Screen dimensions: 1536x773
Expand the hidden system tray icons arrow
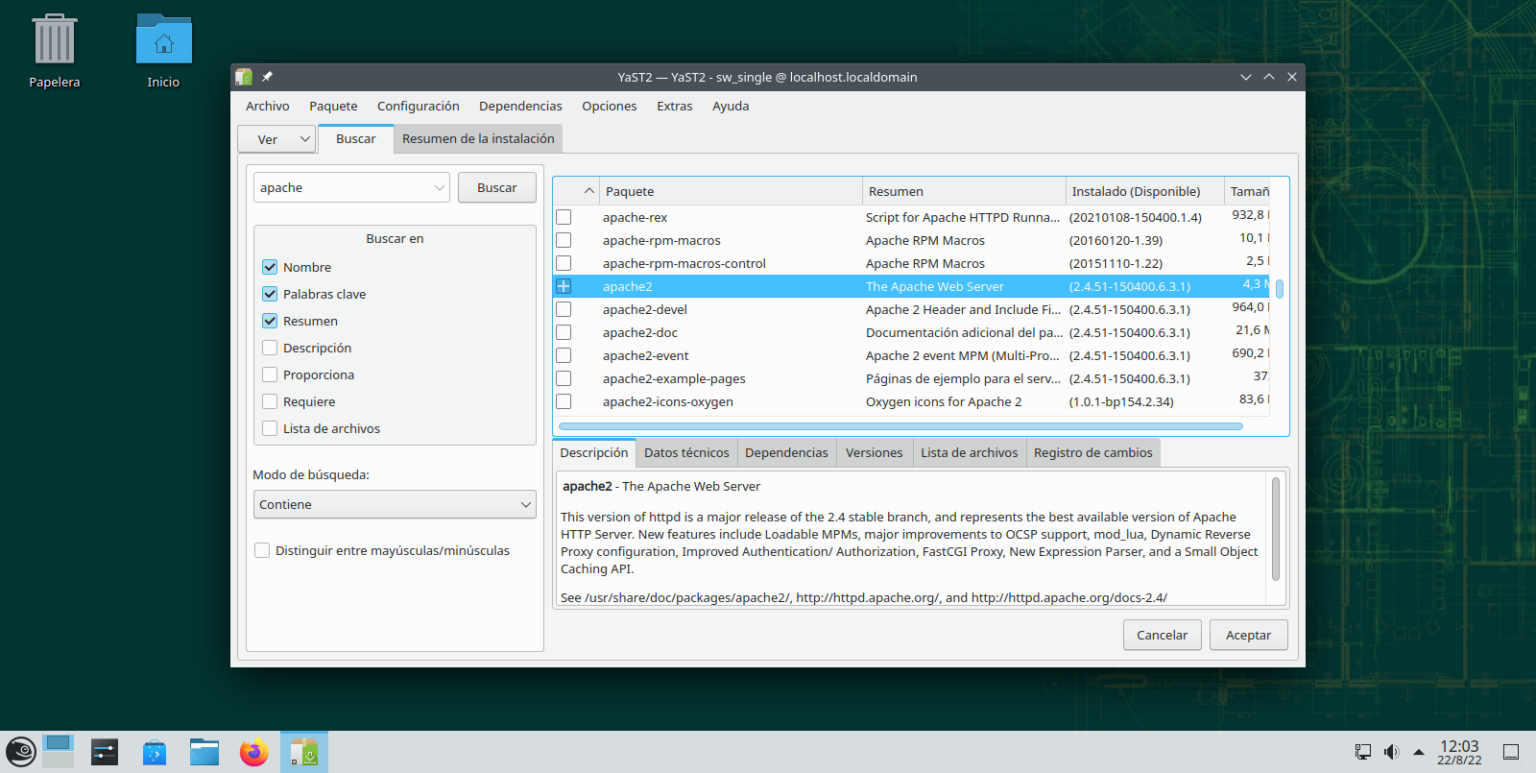[1418, 751]
